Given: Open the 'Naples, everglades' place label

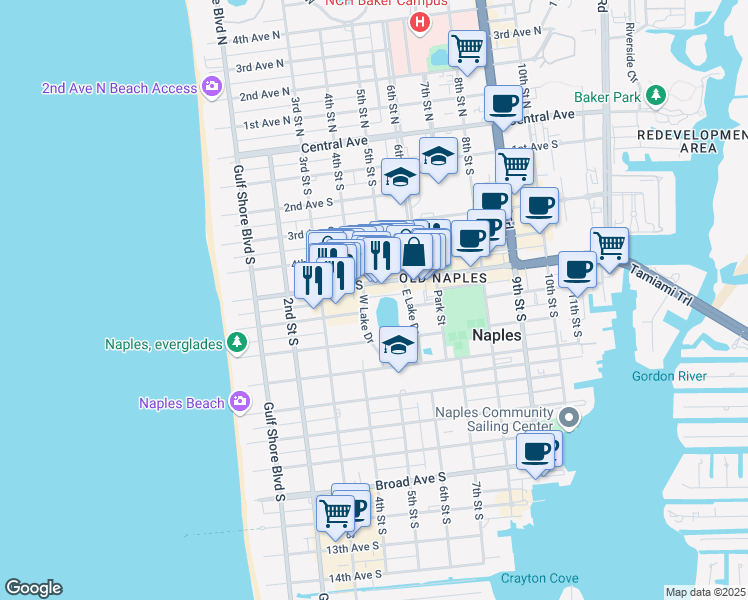Looking at the screenshot, I should pyautogui.click(x=164, y=344).
